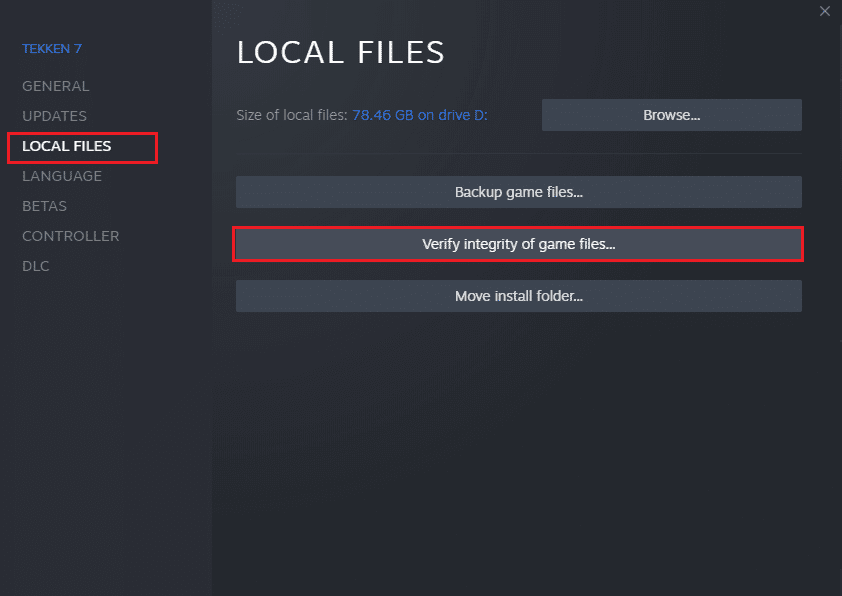Viewport: 842px width, 596px height.
Task: Open the LANGUAGE settings section
Action: pyautogui.click(x=61, y=176)
